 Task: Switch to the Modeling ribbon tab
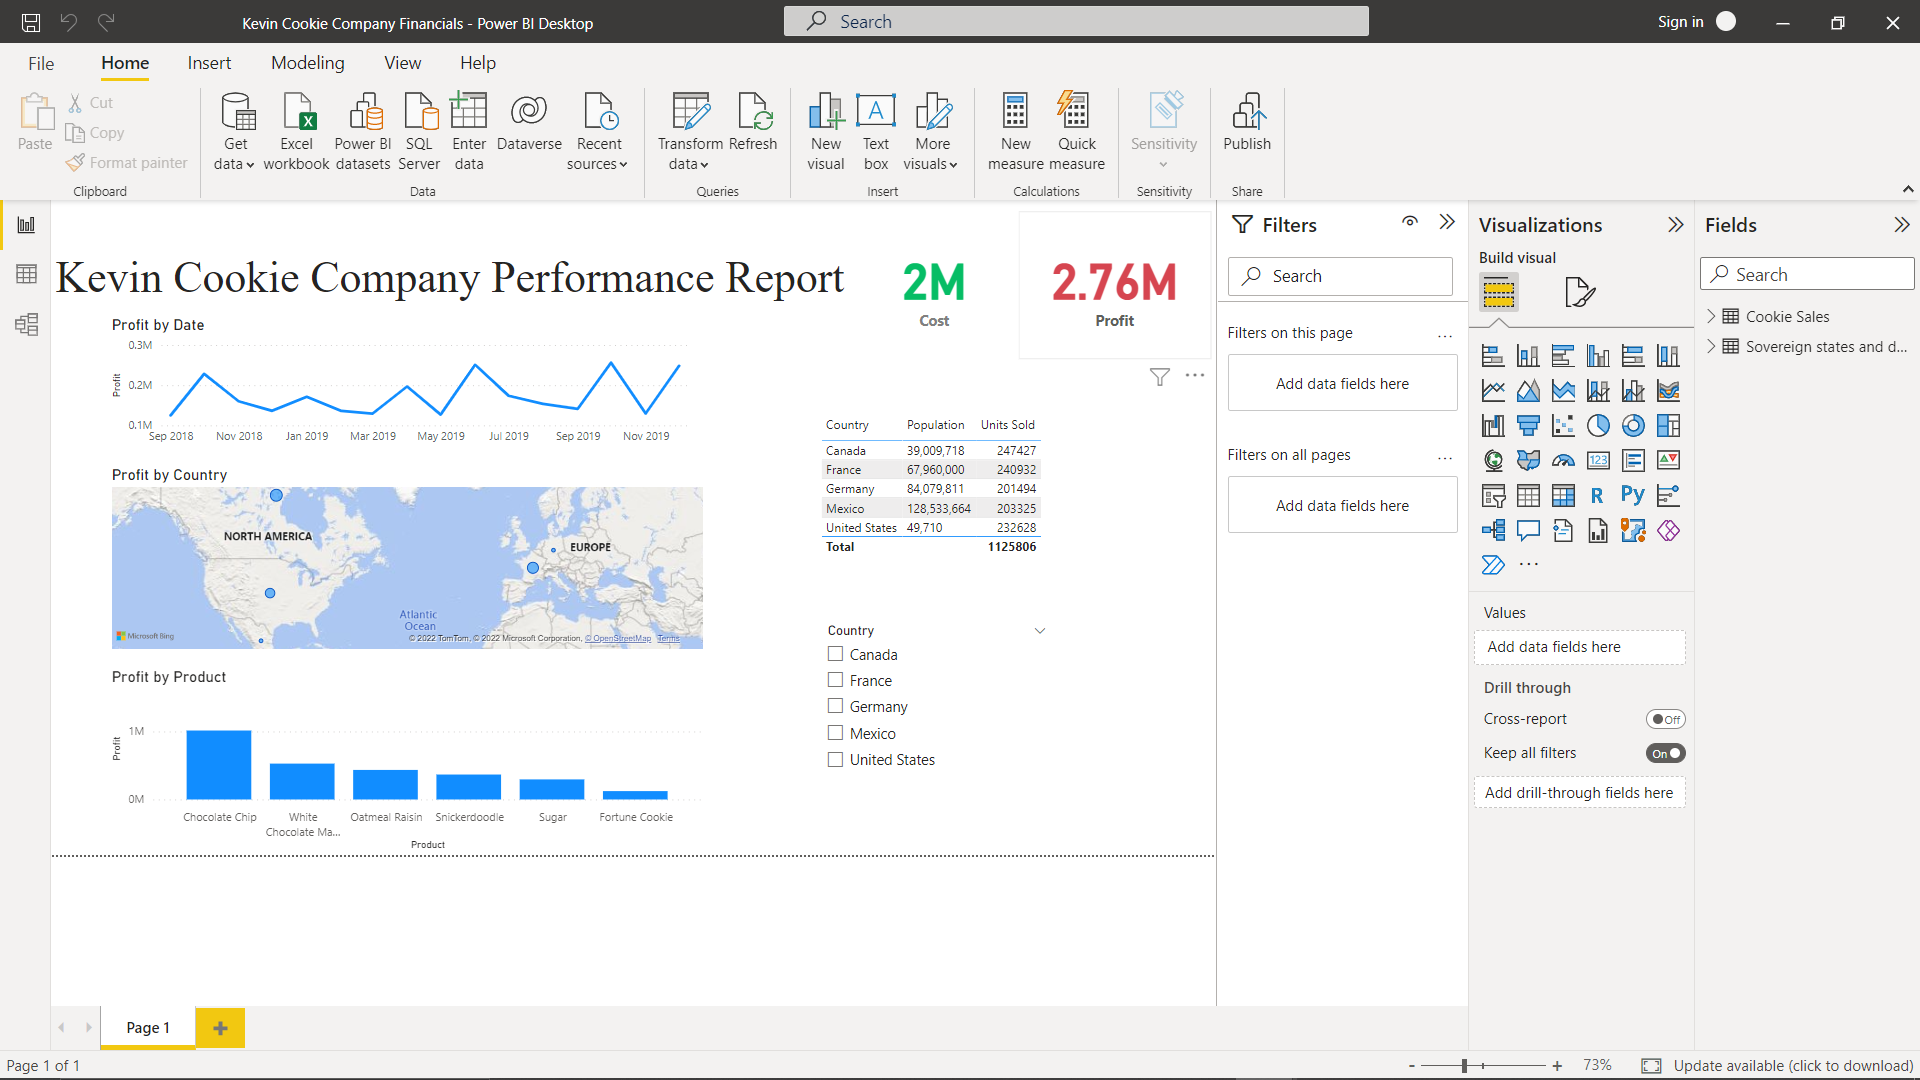point(308,63)
